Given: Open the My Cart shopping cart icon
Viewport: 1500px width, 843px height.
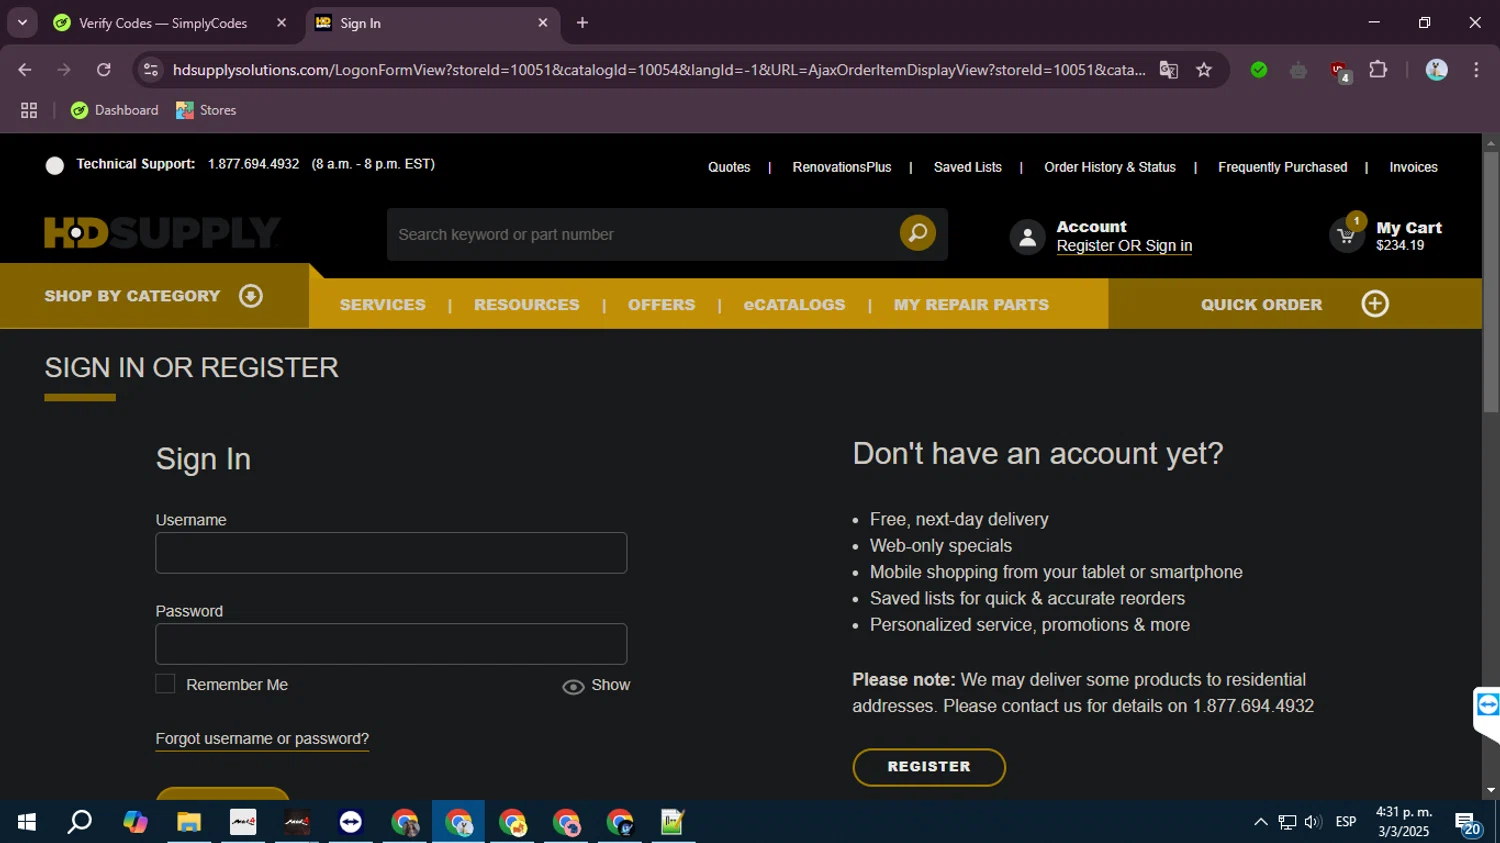Looking at the screenshot, I should tap(1346, 235).
